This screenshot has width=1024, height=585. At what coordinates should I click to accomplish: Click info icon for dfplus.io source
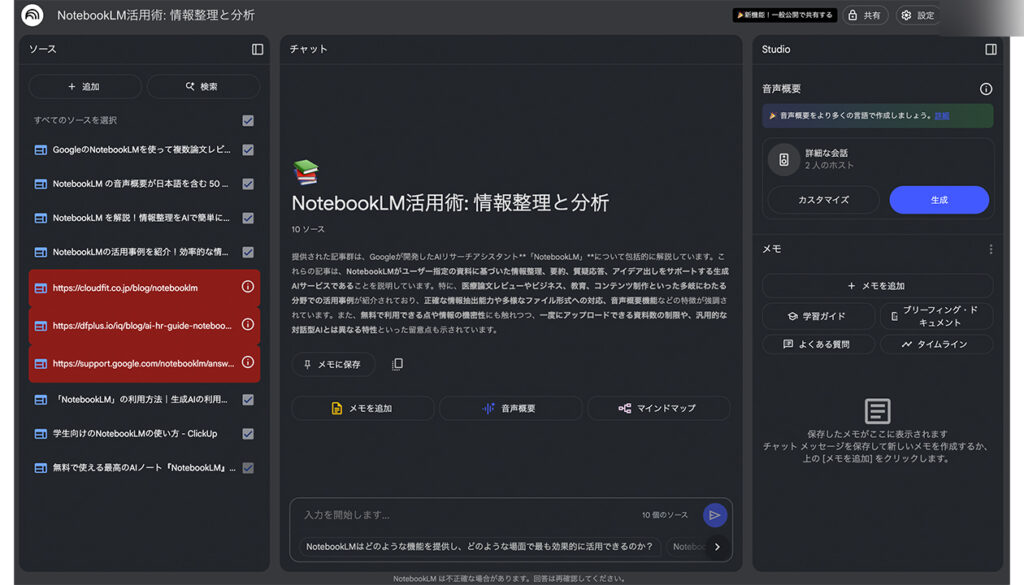tap(248, 324)
